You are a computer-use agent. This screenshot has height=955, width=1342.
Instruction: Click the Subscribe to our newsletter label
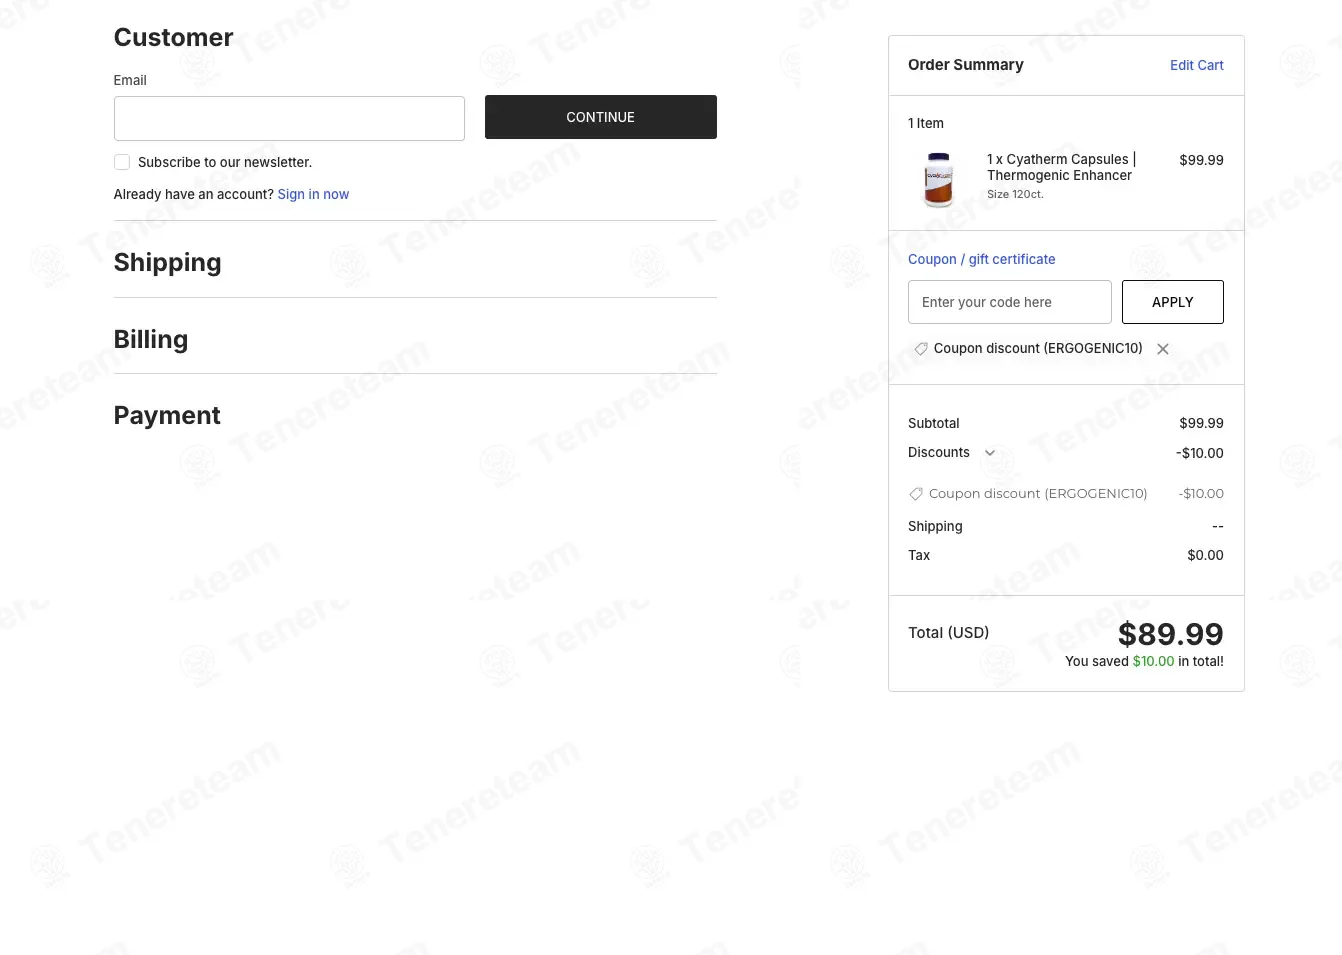pos(225,162)
